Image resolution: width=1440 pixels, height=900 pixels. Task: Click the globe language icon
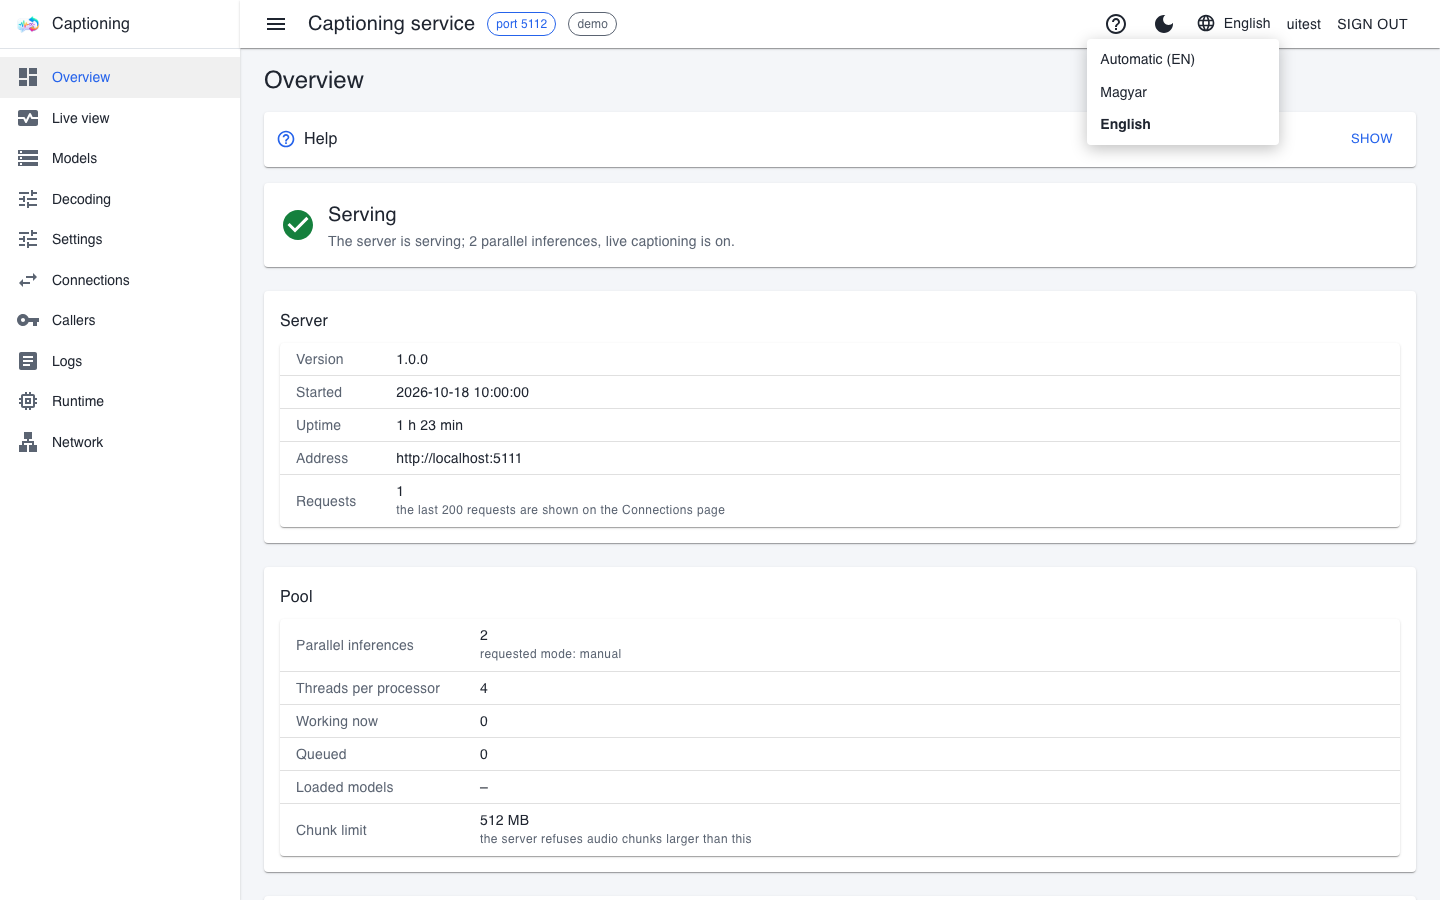pos(1206,23)
